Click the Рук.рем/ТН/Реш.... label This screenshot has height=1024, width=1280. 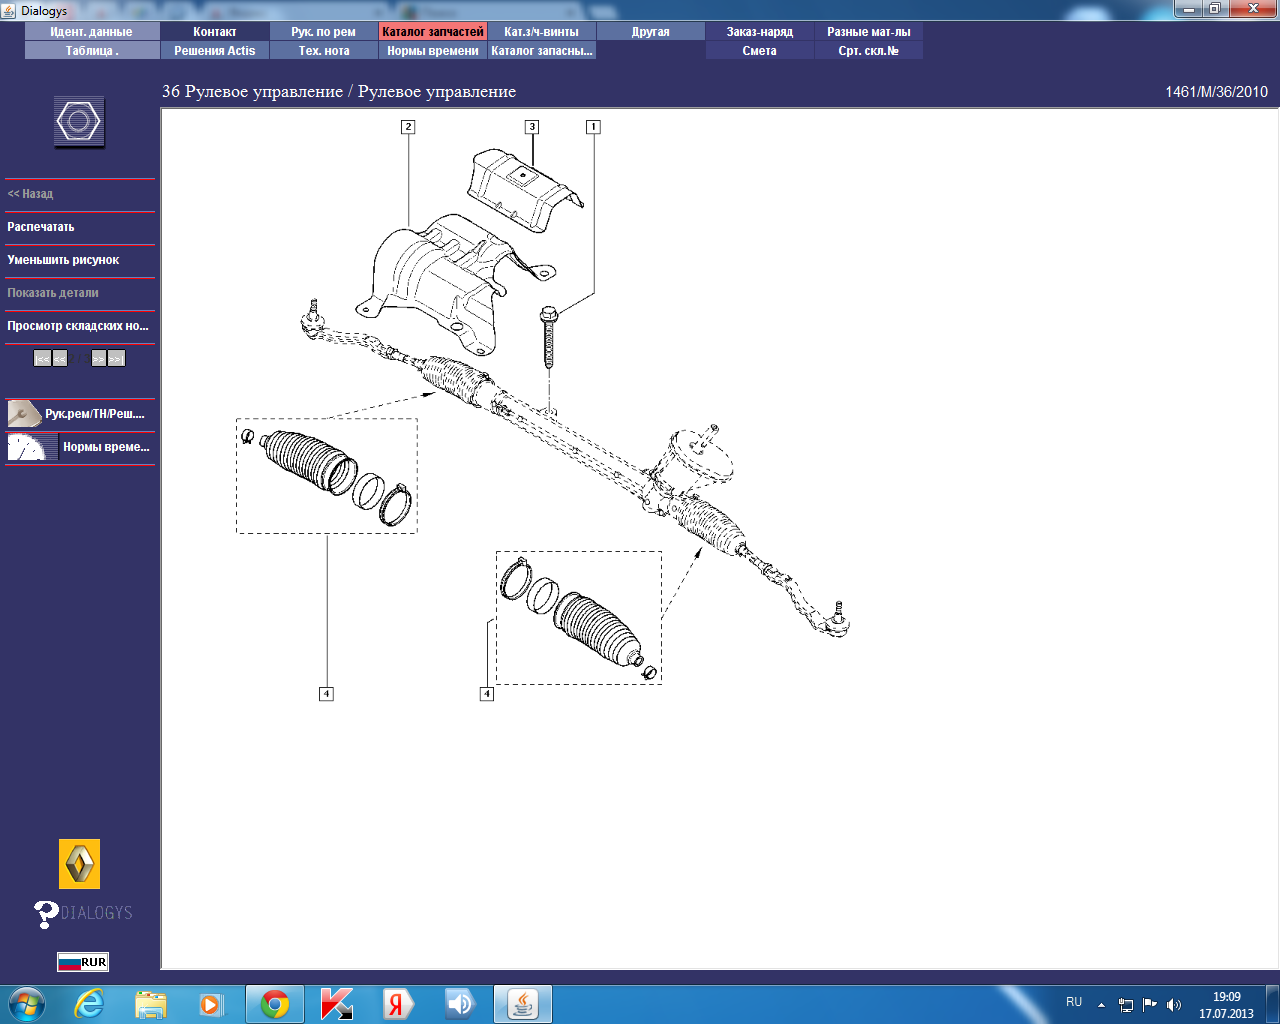(x=95, y=414)
